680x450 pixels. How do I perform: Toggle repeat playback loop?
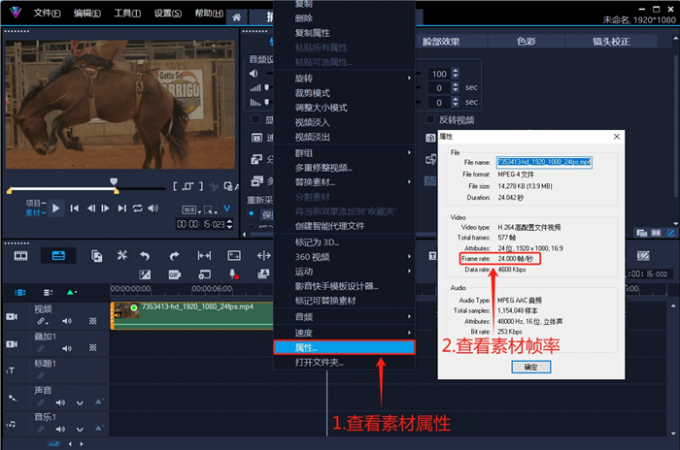137,209
